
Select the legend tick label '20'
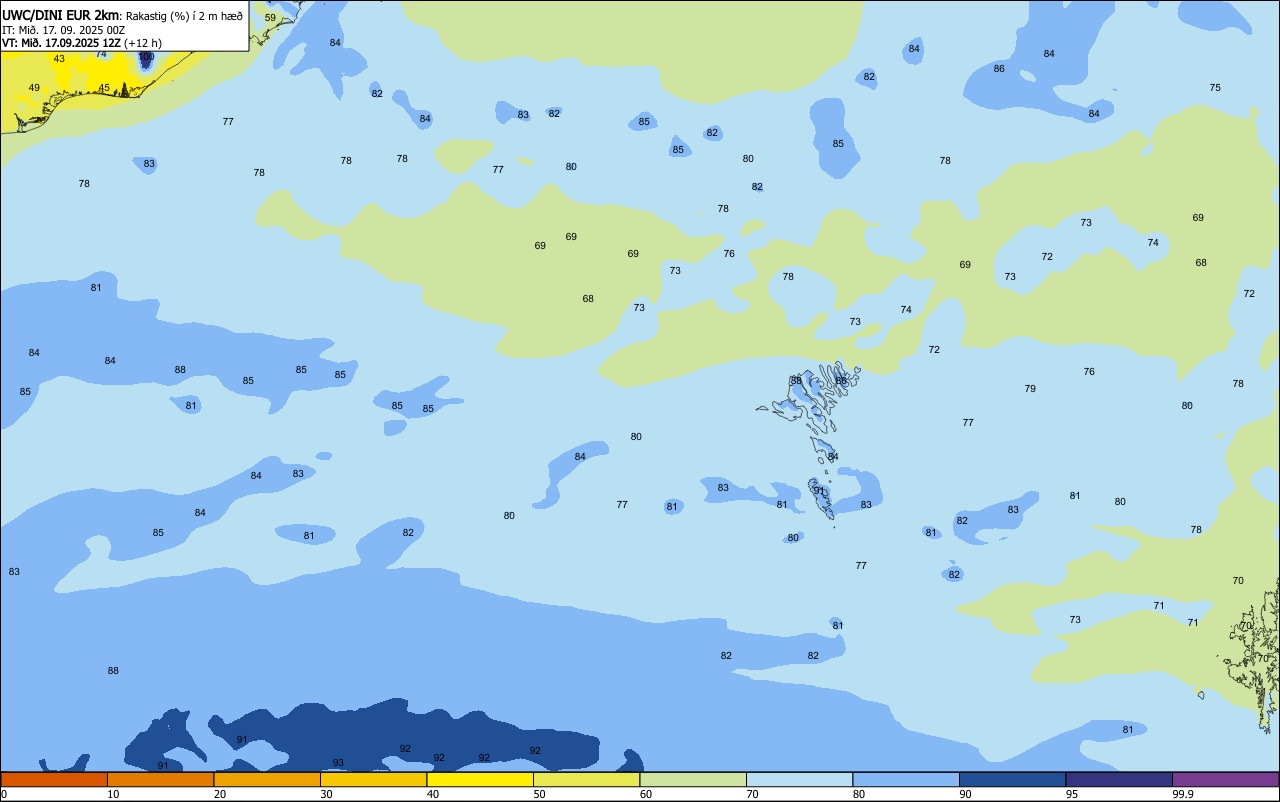point(220,794)
